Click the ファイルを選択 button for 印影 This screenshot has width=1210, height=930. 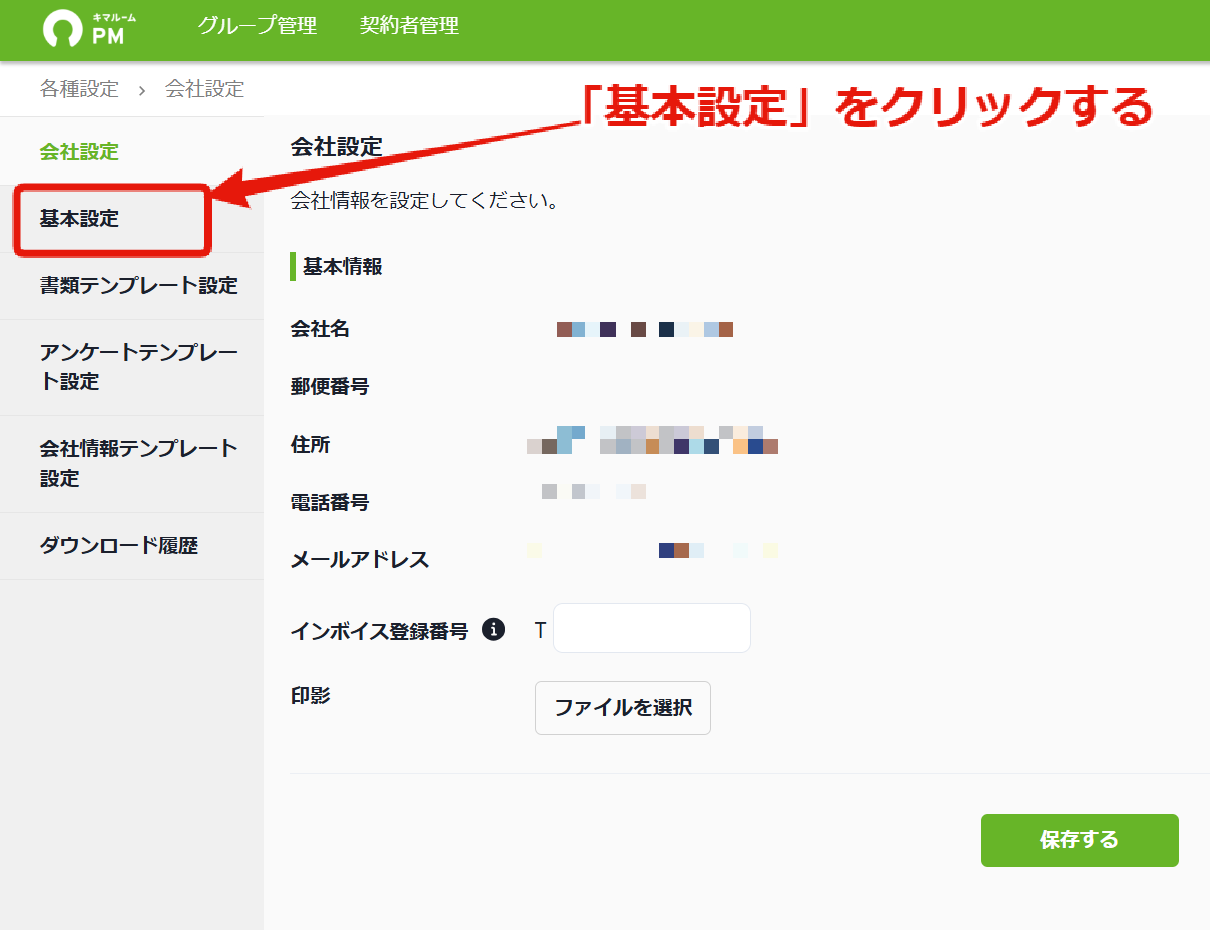(x=623, y=708)
